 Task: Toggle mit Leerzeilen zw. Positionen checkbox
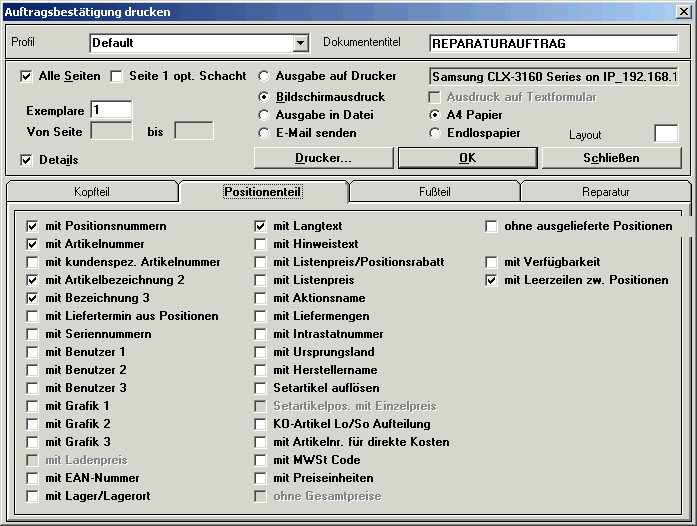(491, 280)
